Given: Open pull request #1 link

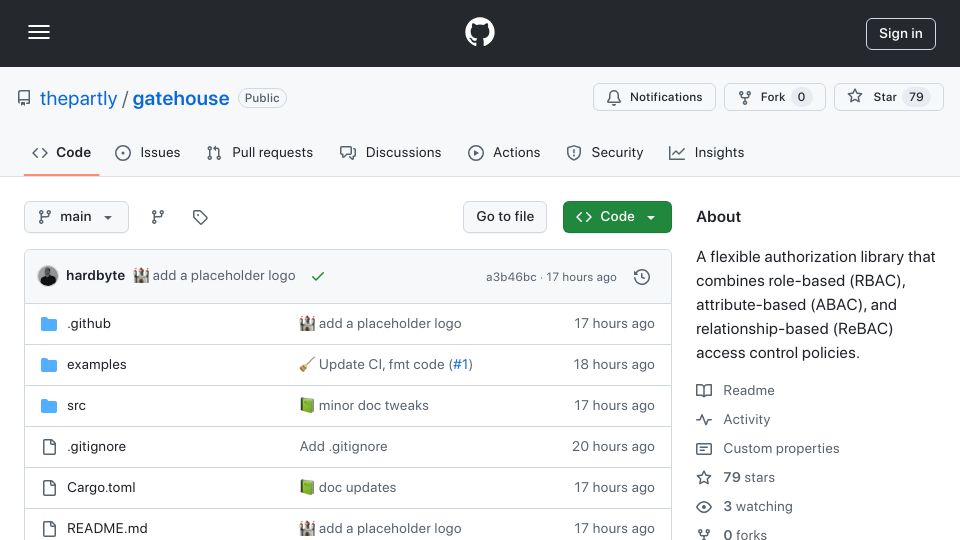Looking at the screenshot, I should [x=460, y=364].
